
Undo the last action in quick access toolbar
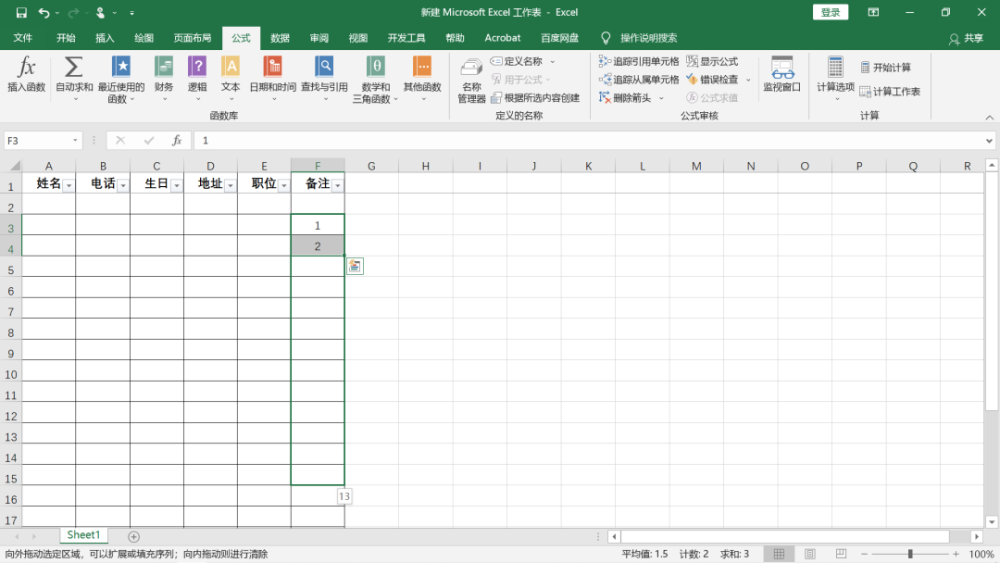click(x=43, y=12)
